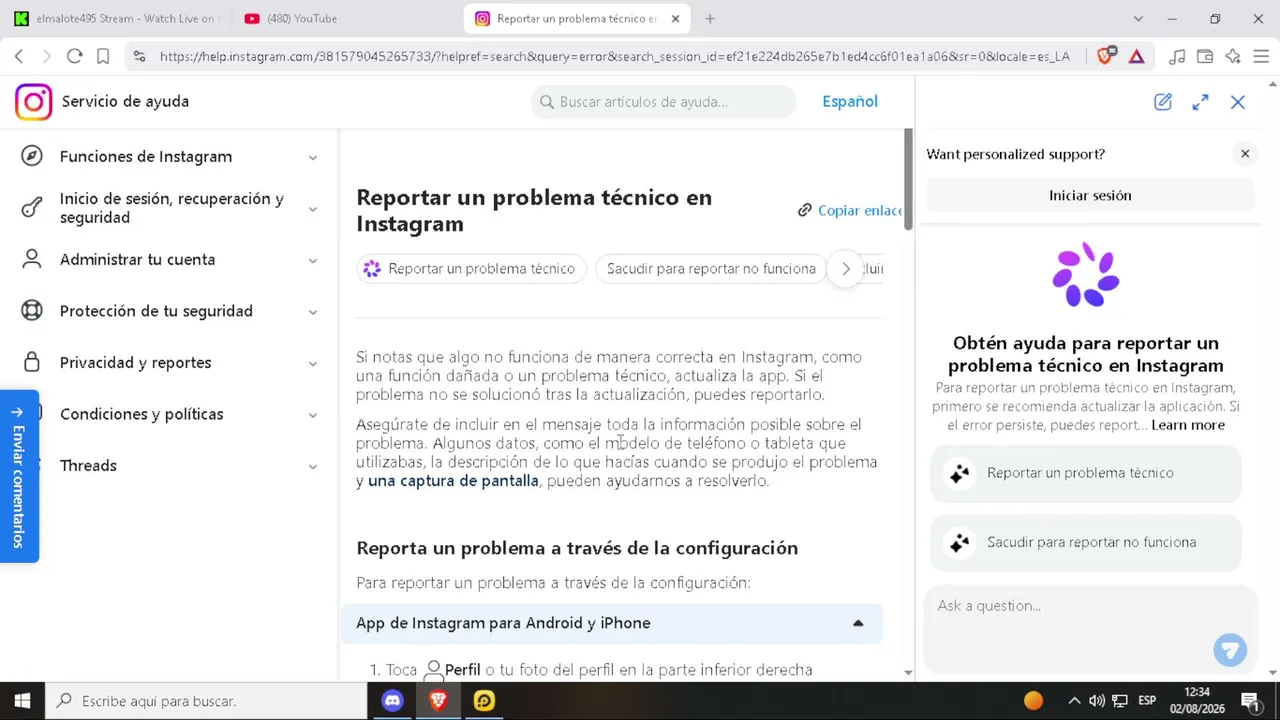Click the link icon beside Copiar enlace
The width and height of the screenshot is (1280, 720).
point(804,210)
